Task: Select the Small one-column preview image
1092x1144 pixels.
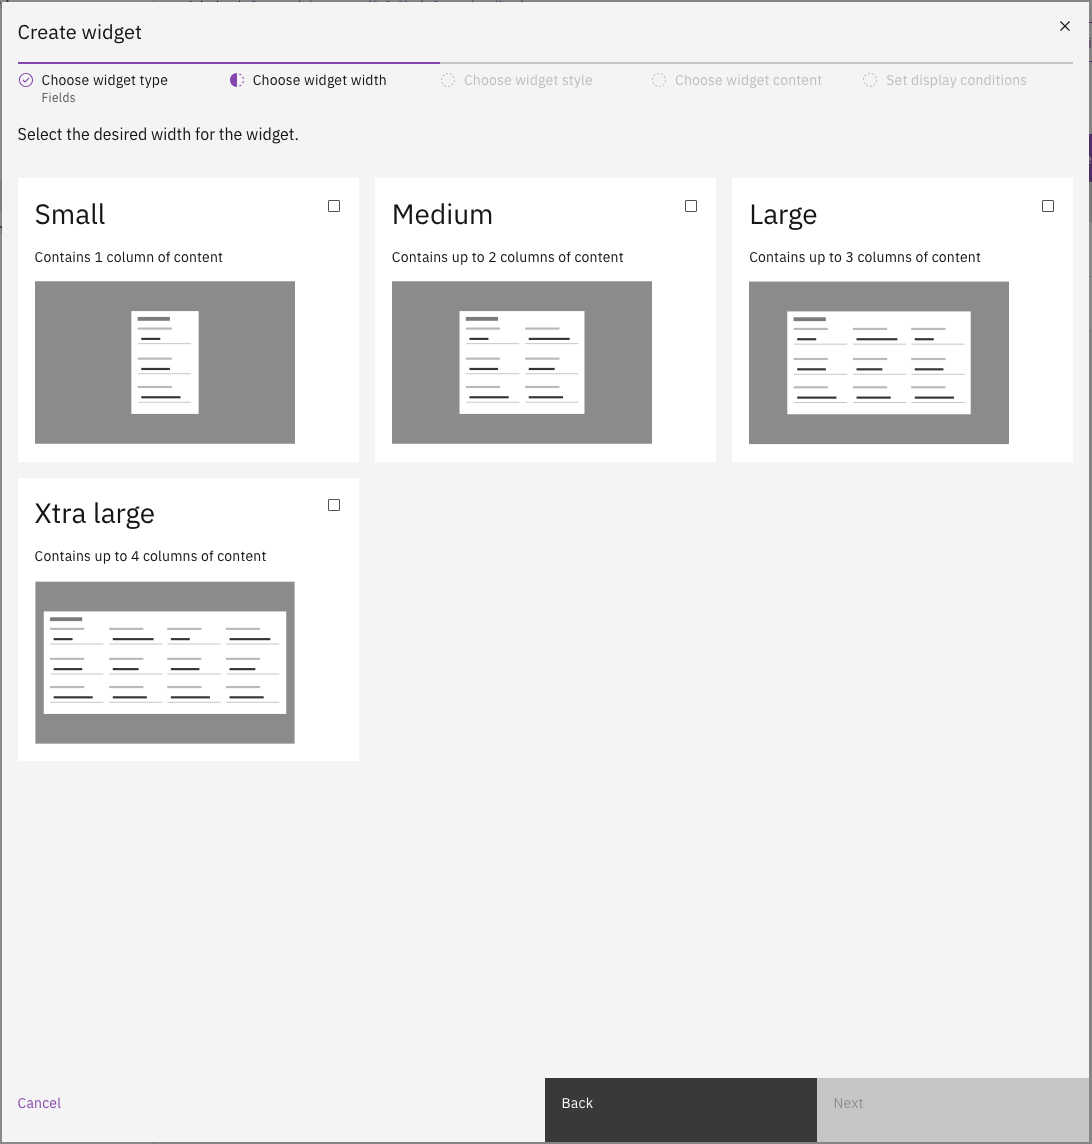Action: [165, 362]
